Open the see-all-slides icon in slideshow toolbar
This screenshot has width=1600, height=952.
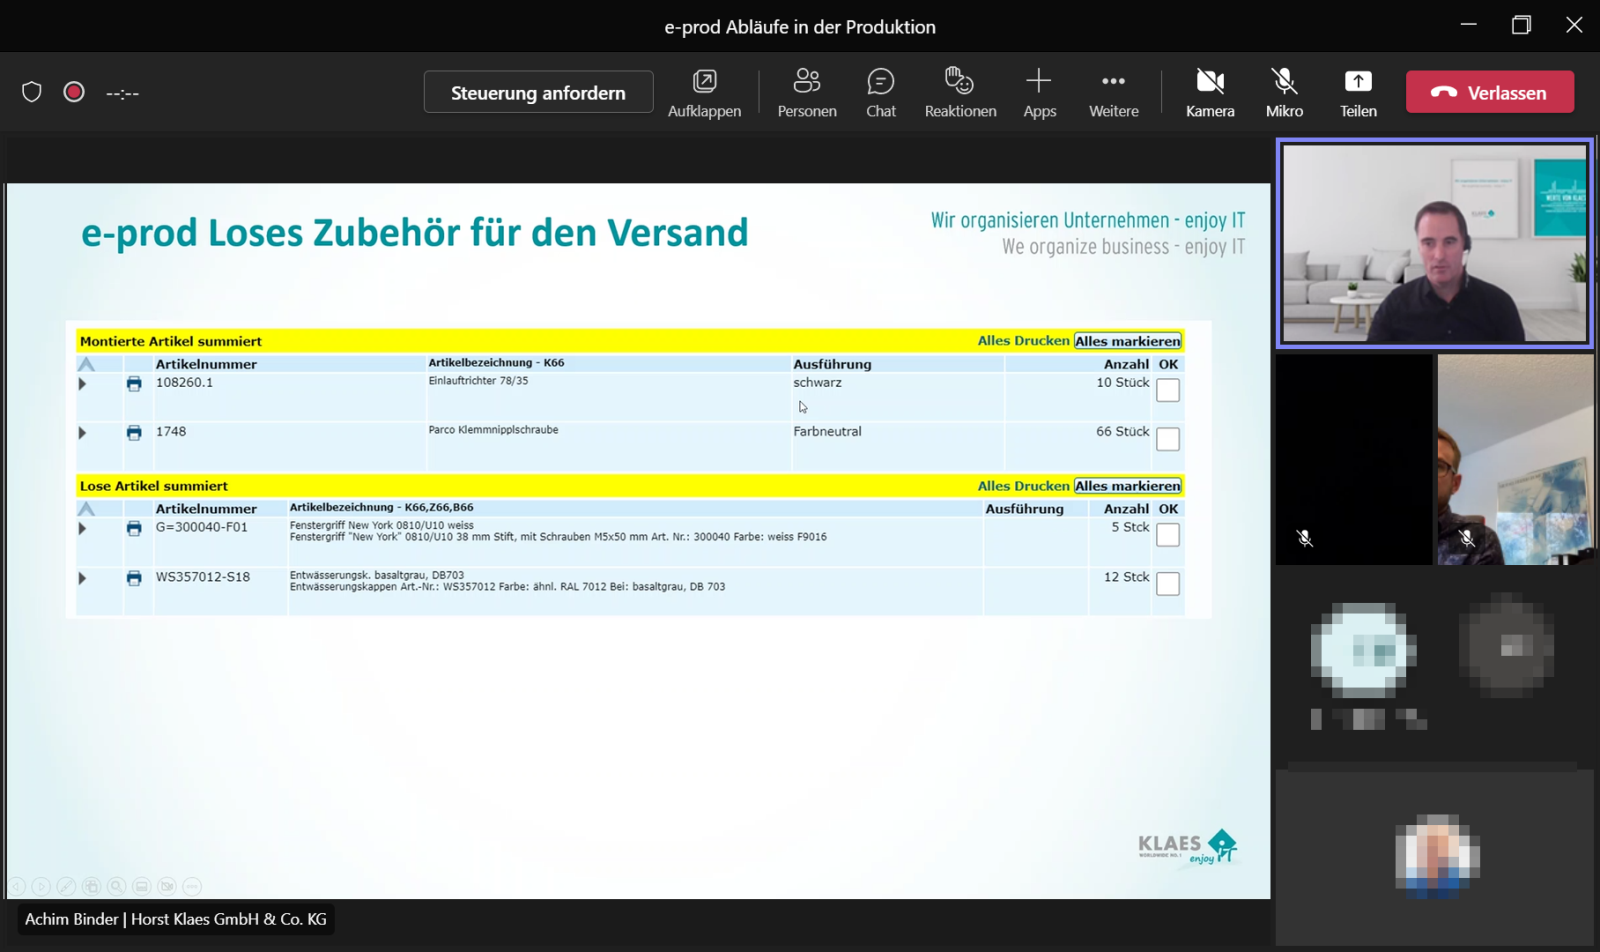91,886
